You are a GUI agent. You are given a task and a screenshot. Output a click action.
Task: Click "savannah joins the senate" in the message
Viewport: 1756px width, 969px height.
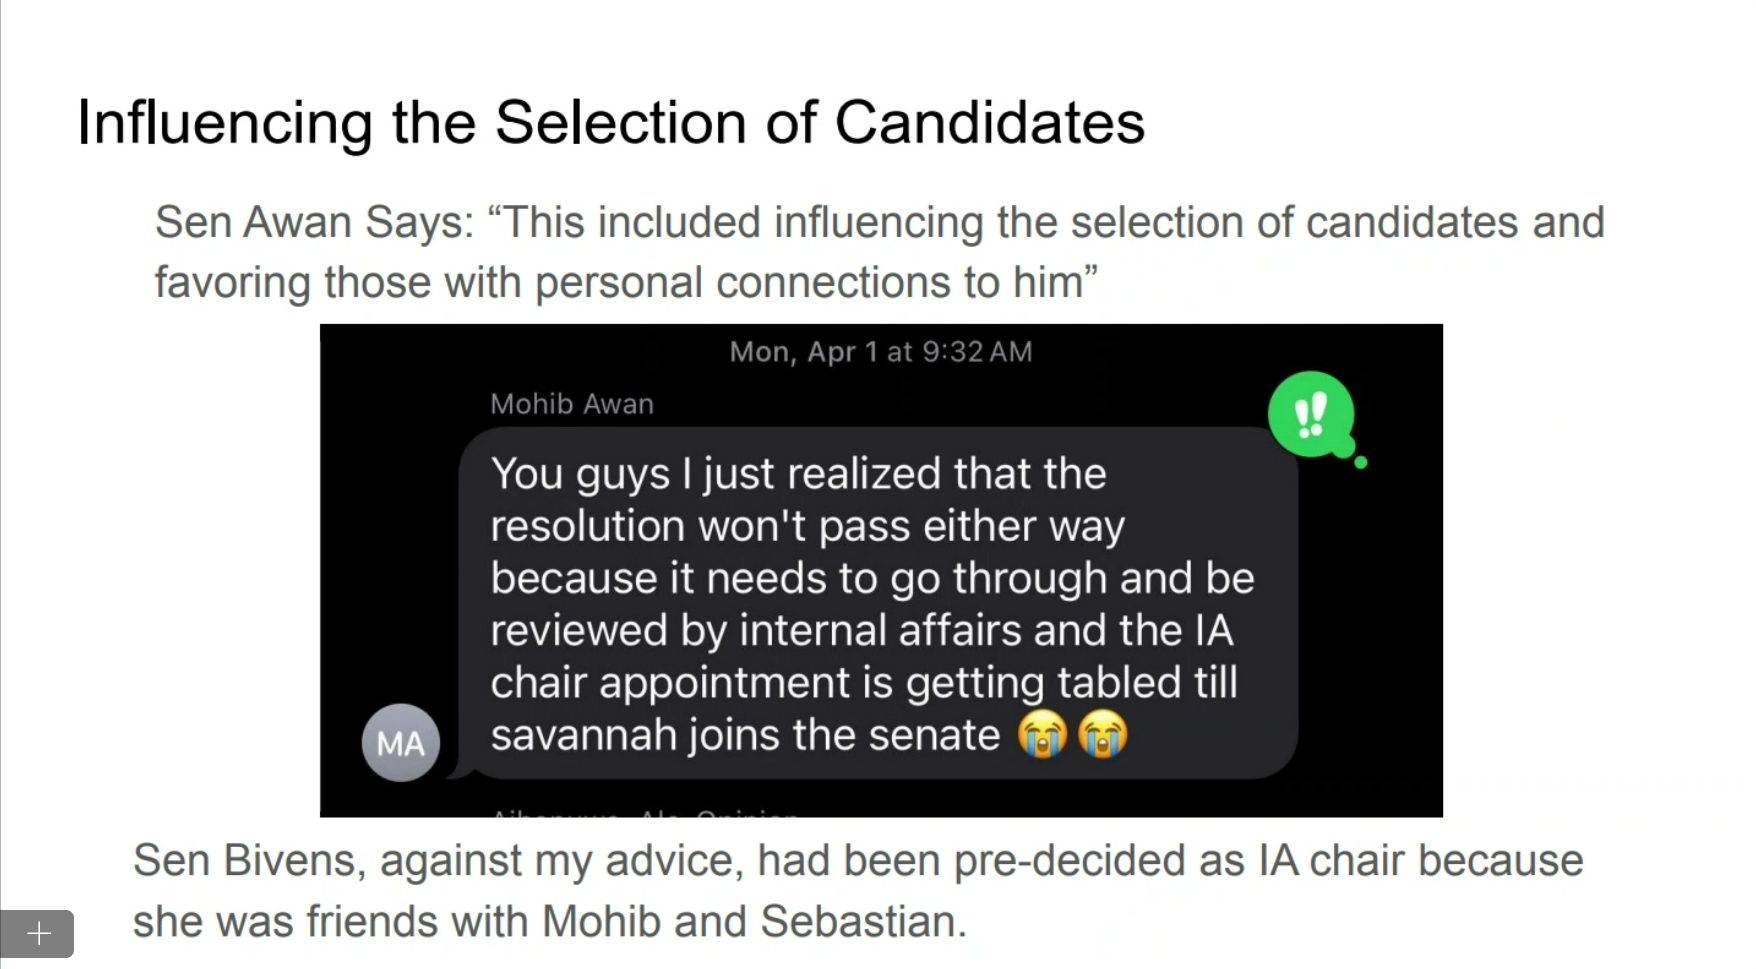coord(744,735)
